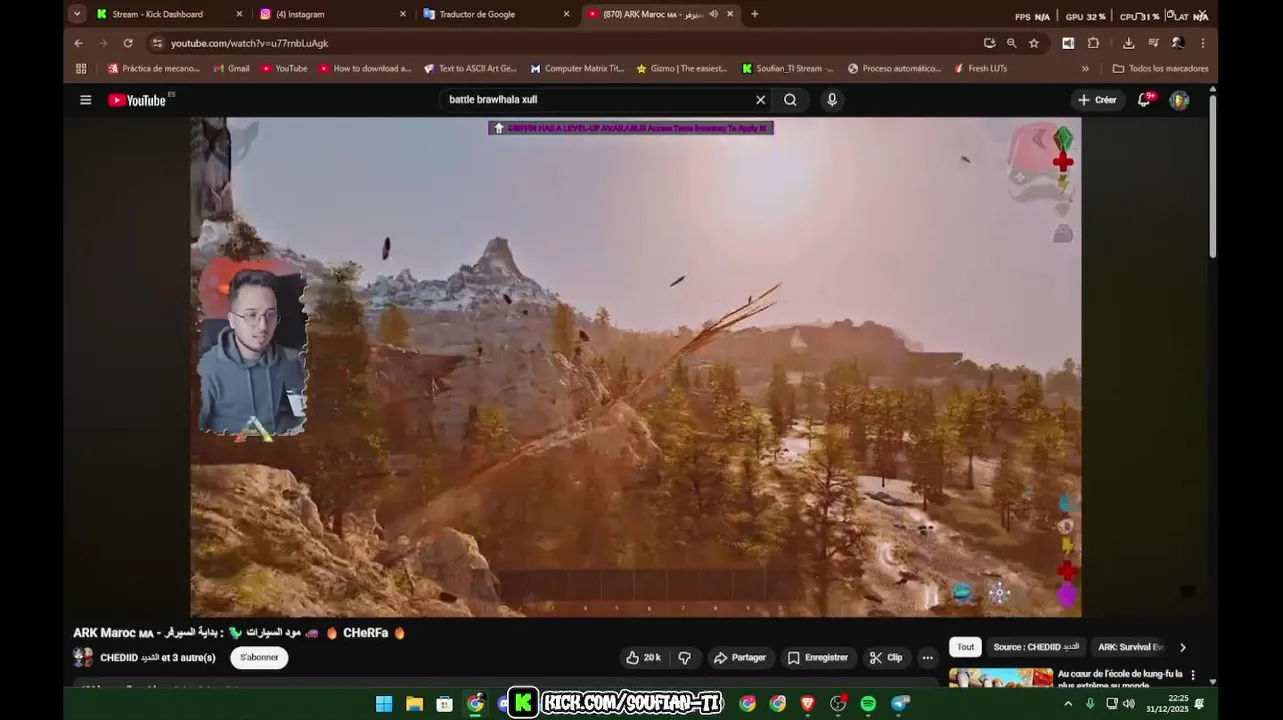Open the Chrome apps grid in the bookmarks bar
Viewport: 1283px width, 720px height.
(81, 69)
